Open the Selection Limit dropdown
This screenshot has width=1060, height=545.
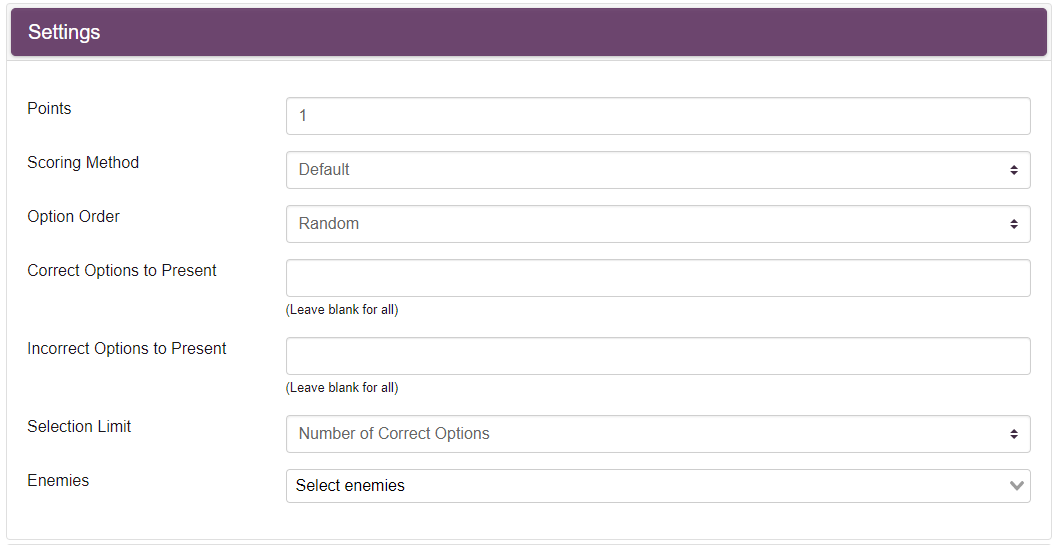tap(658, 434)
